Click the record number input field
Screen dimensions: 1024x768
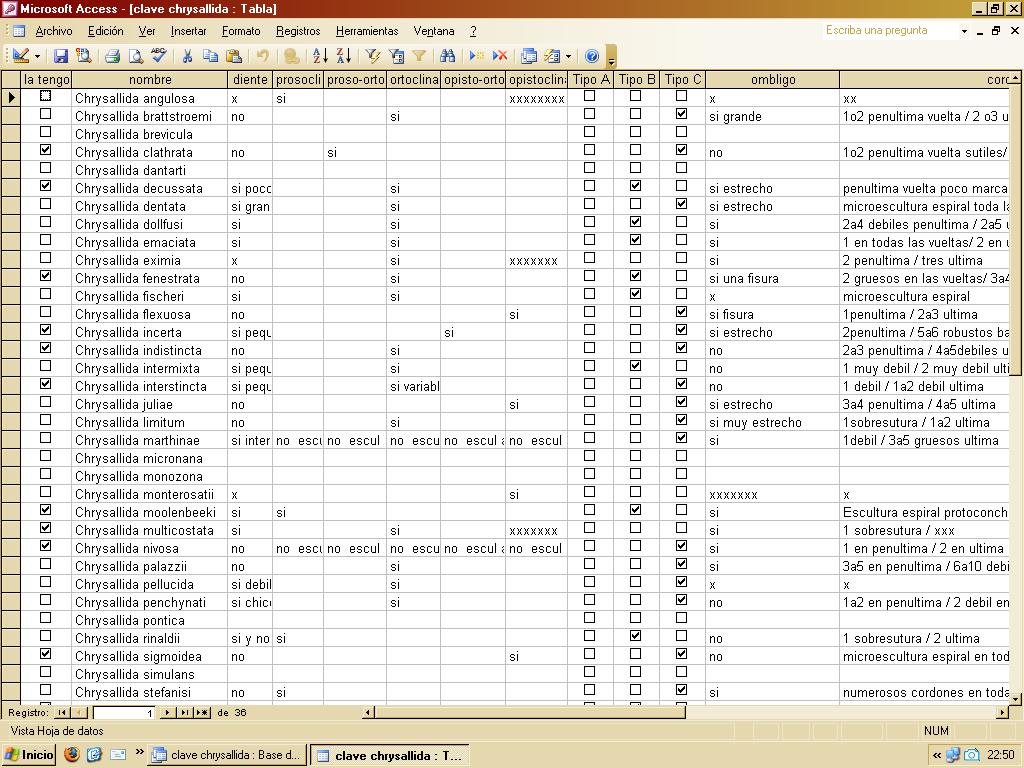coord(123,712)
